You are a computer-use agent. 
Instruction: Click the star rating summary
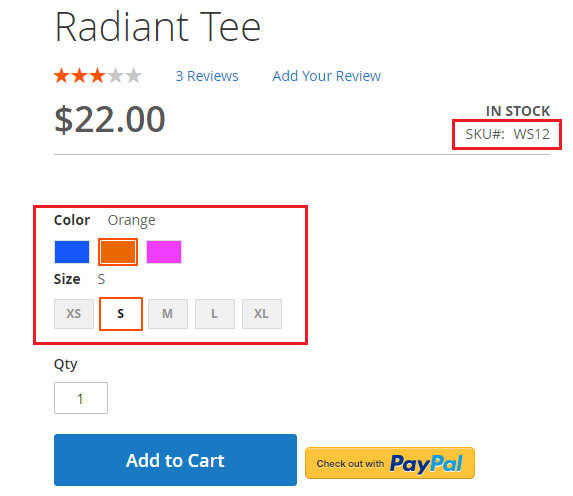coord(98,76)
